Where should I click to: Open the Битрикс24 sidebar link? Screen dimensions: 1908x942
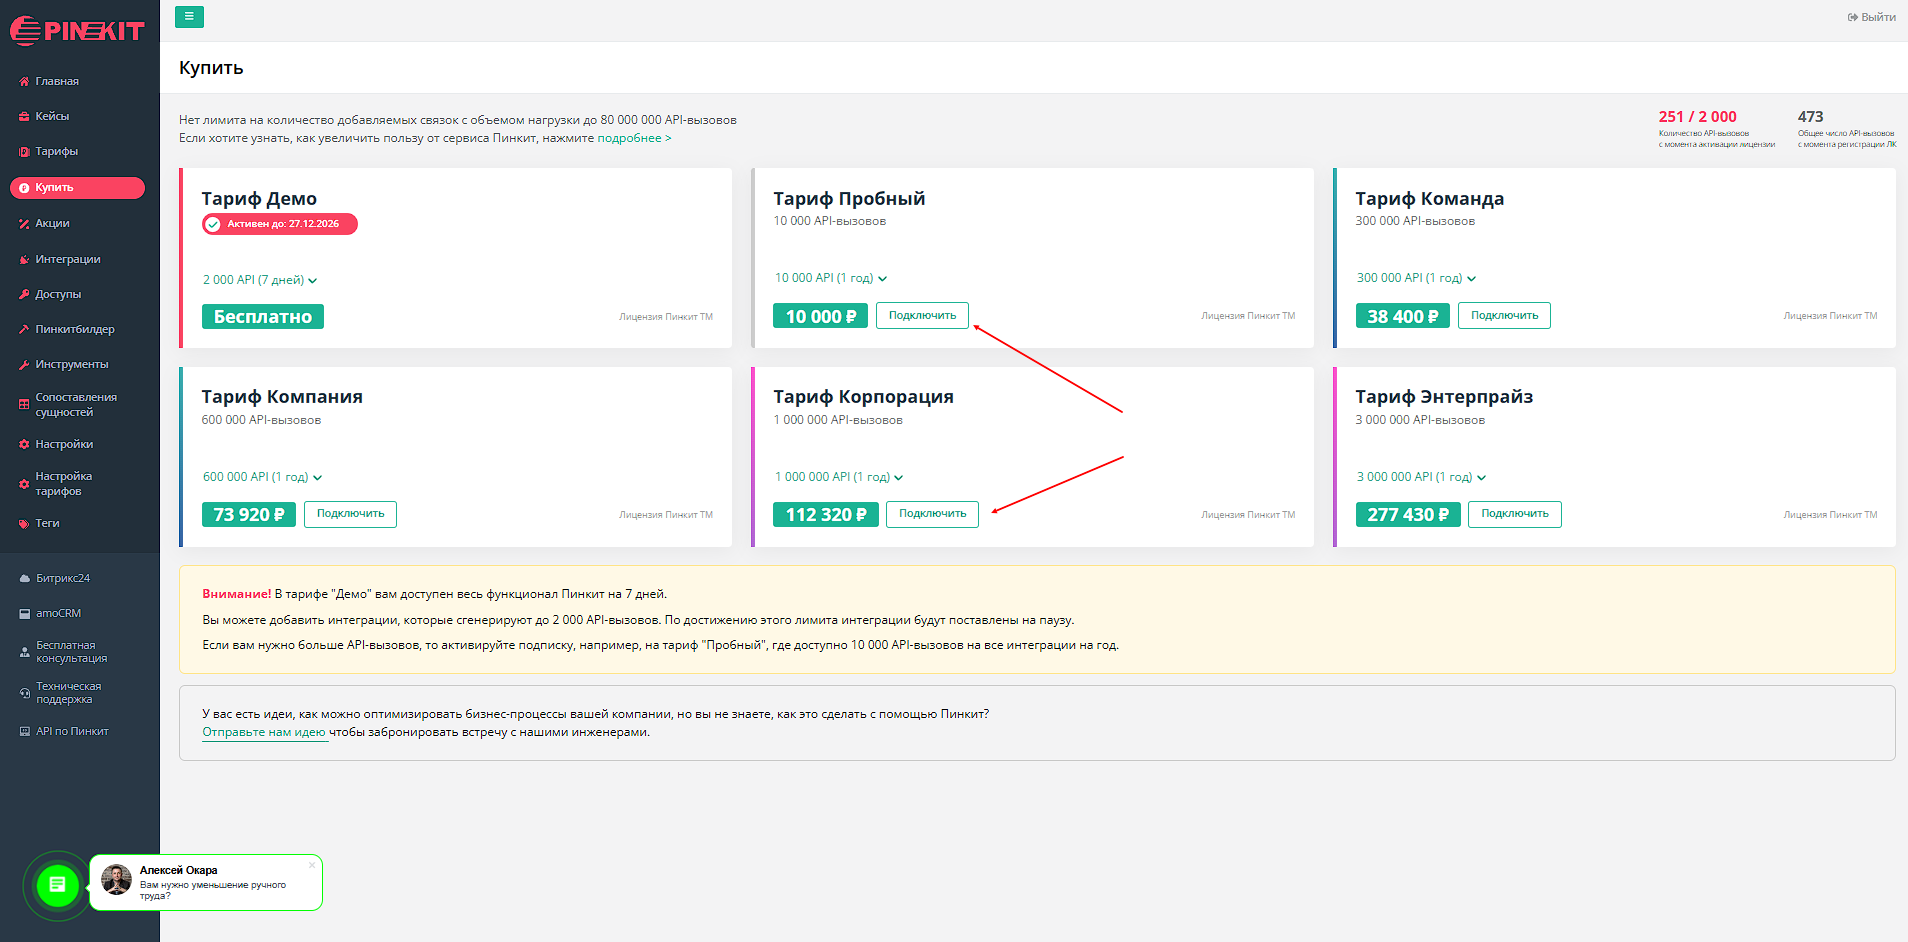pyautogui.click(x=63, y=579)
